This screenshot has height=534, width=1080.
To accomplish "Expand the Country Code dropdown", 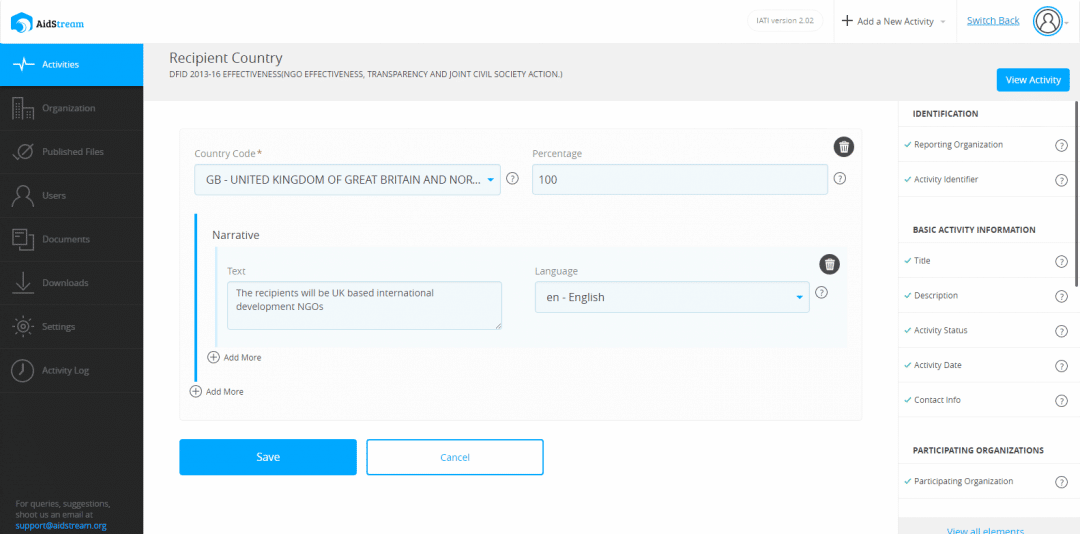I will pyautogui.click(x=348, y=180).
